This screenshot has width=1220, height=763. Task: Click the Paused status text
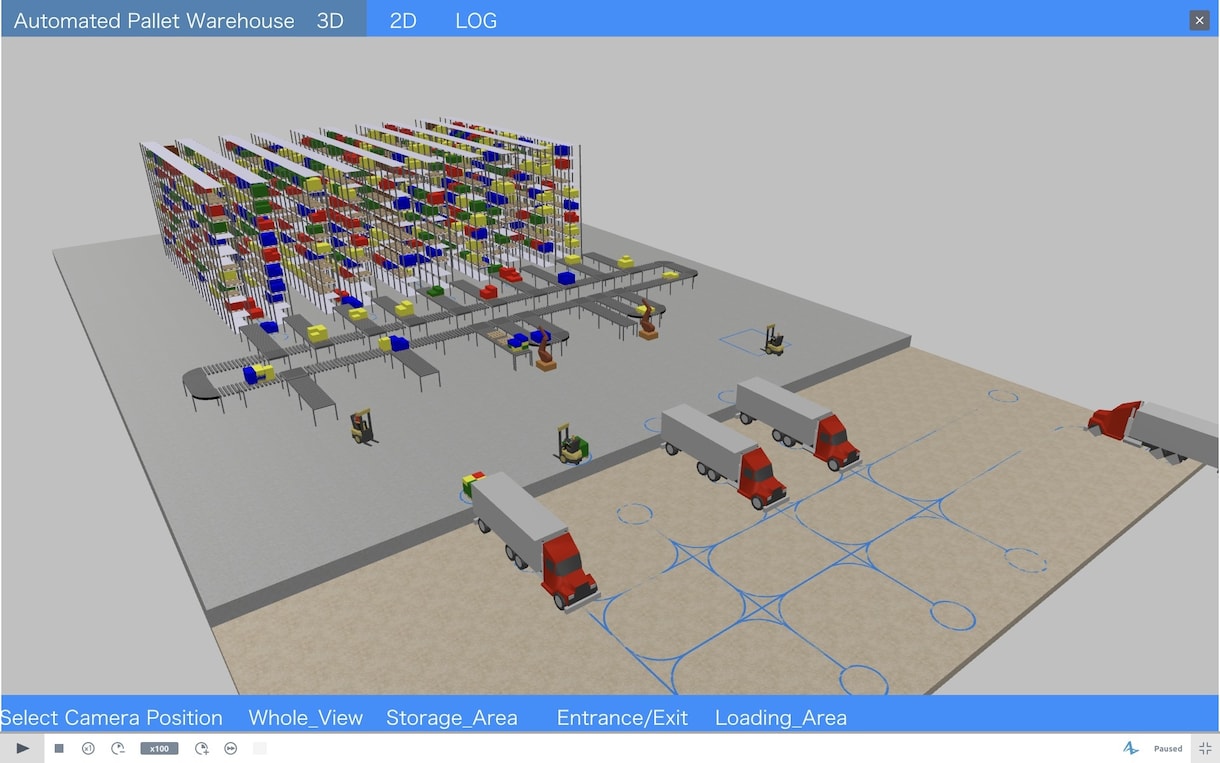[1168, 748]
